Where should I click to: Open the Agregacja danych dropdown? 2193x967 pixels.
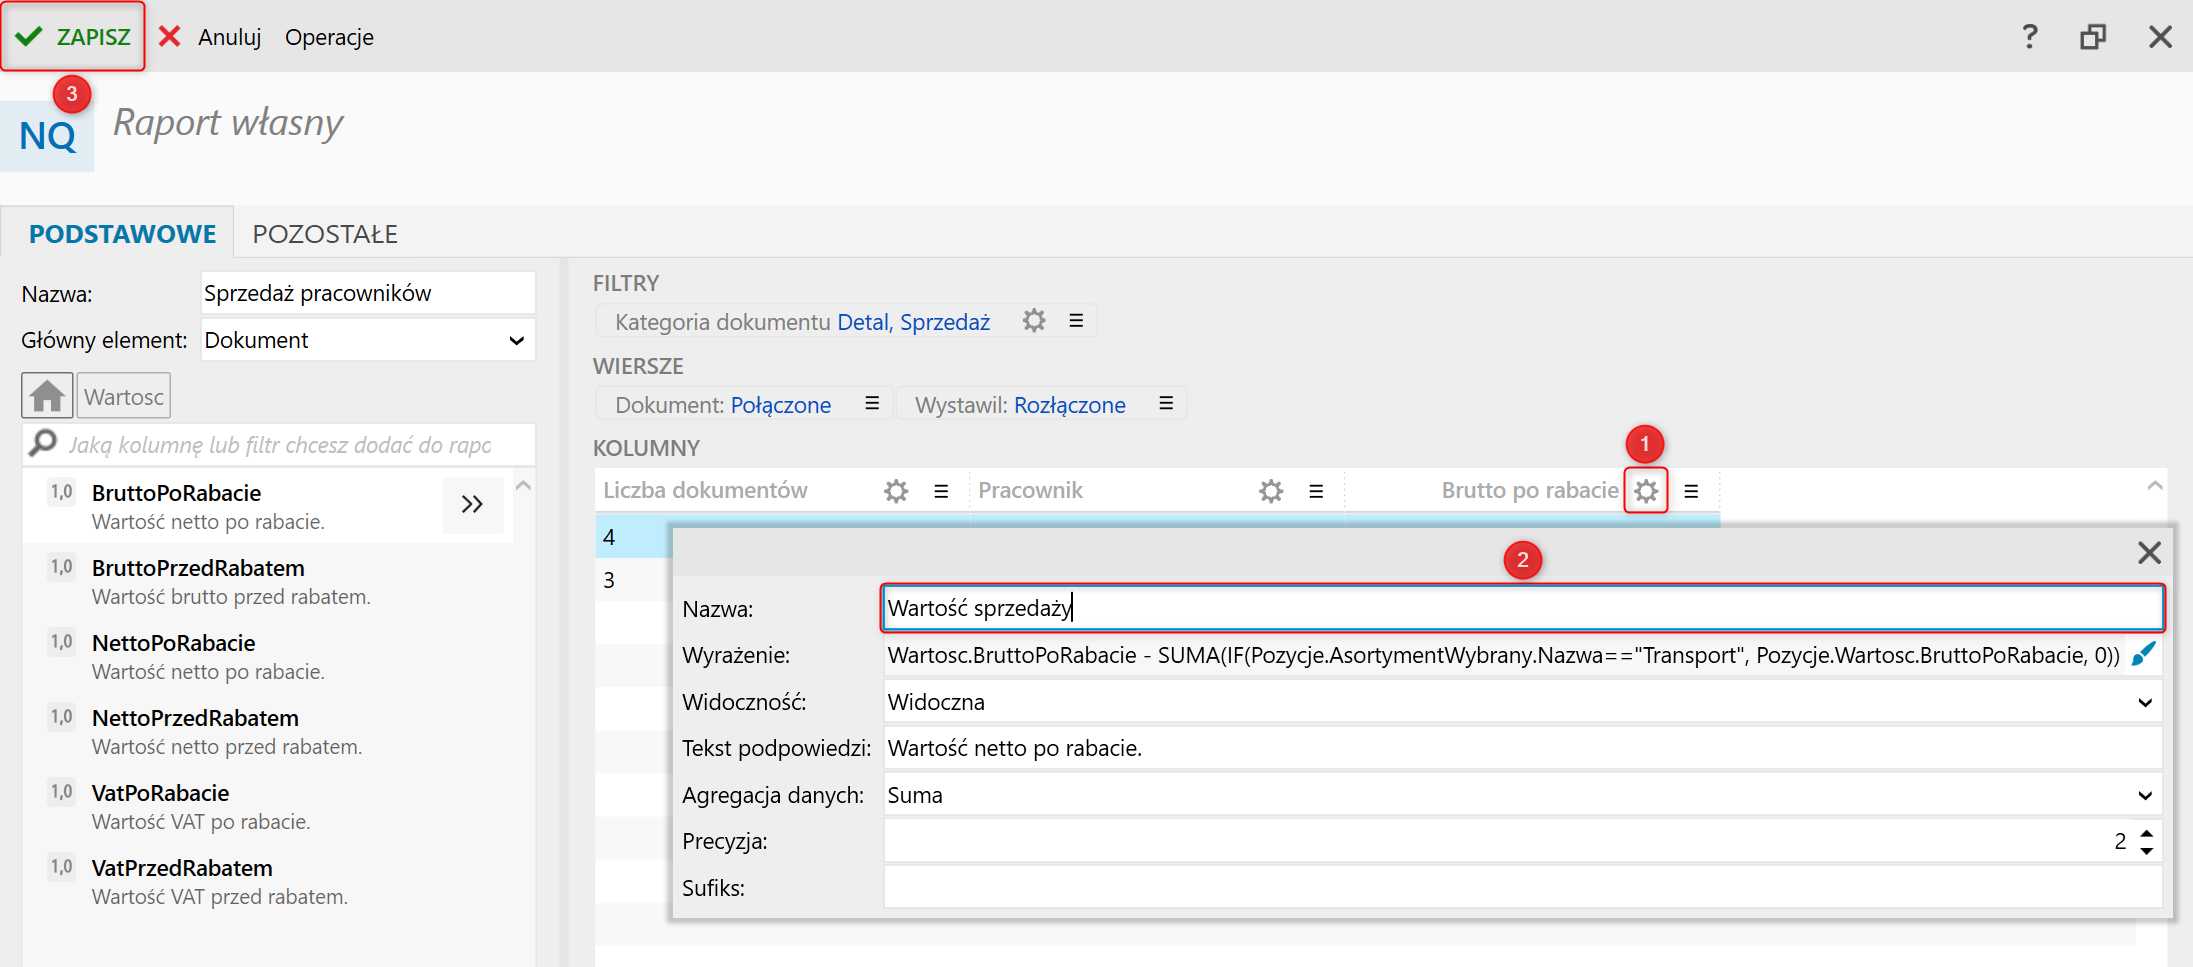2144,796
